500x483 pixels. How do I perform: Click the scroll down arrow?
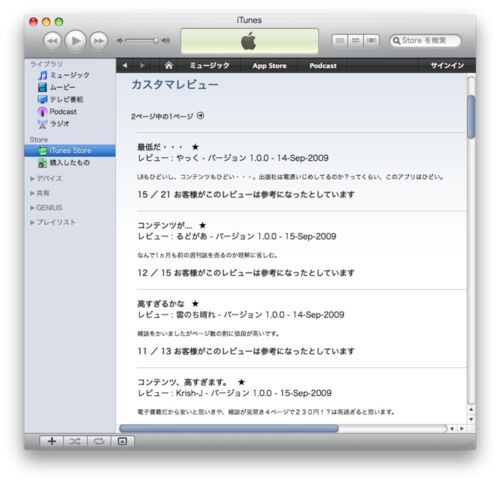coord(471,419)
